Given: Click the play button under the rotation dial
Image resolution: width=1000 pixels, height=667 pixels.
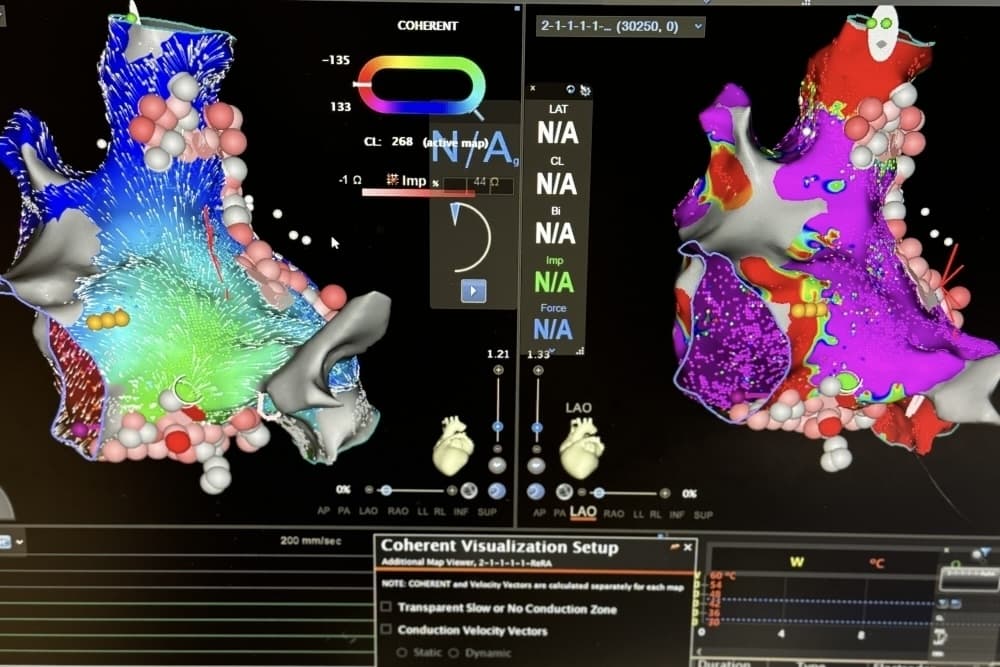Looking at the screenshot, I should [473, 291].
